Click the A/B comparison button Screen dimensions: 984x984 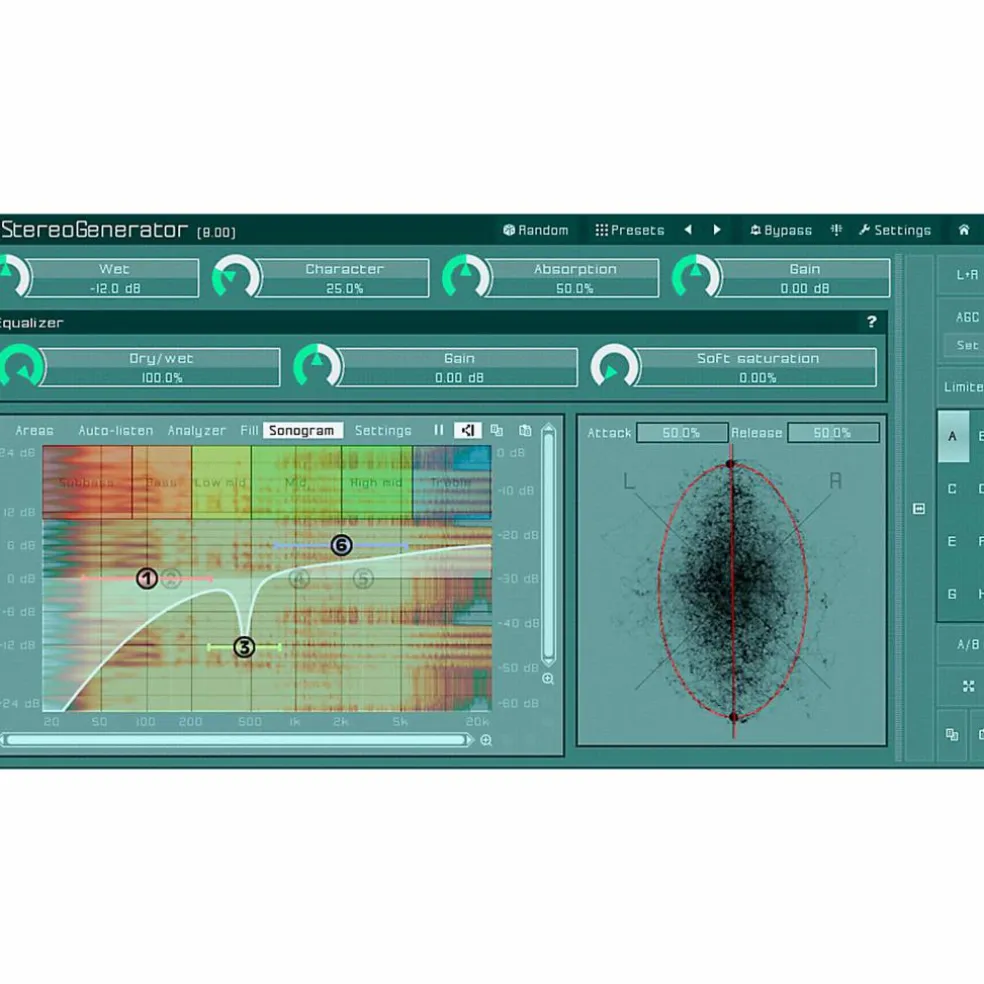tap(967, 644)
